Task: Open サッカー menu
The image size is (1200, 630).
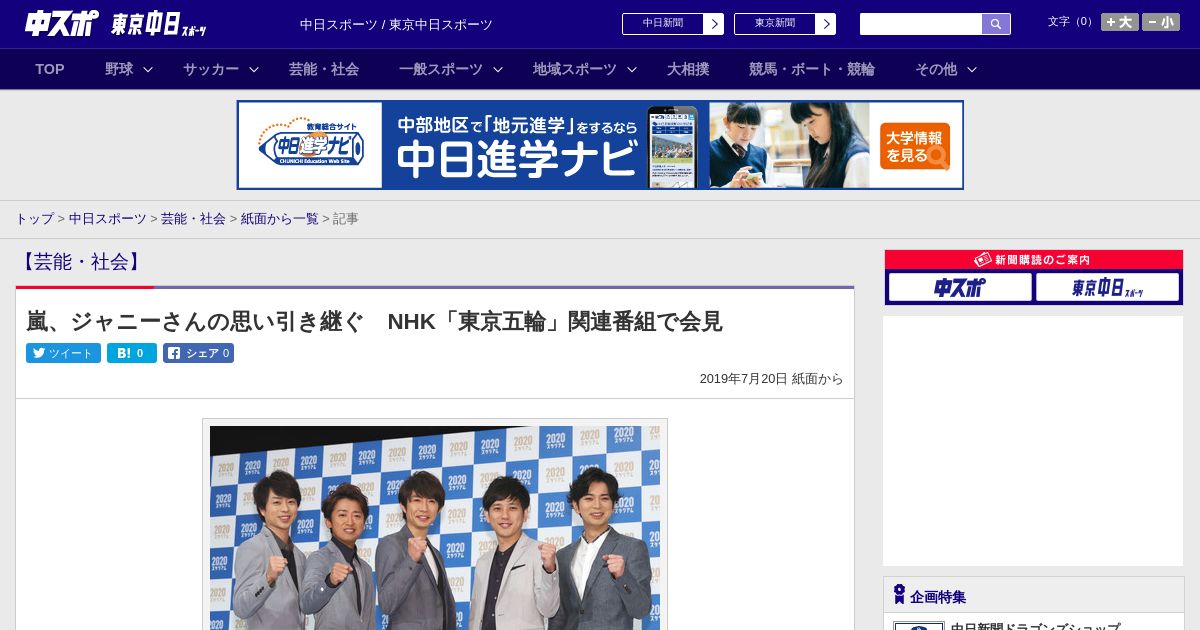Action: [x=211, y=69]
